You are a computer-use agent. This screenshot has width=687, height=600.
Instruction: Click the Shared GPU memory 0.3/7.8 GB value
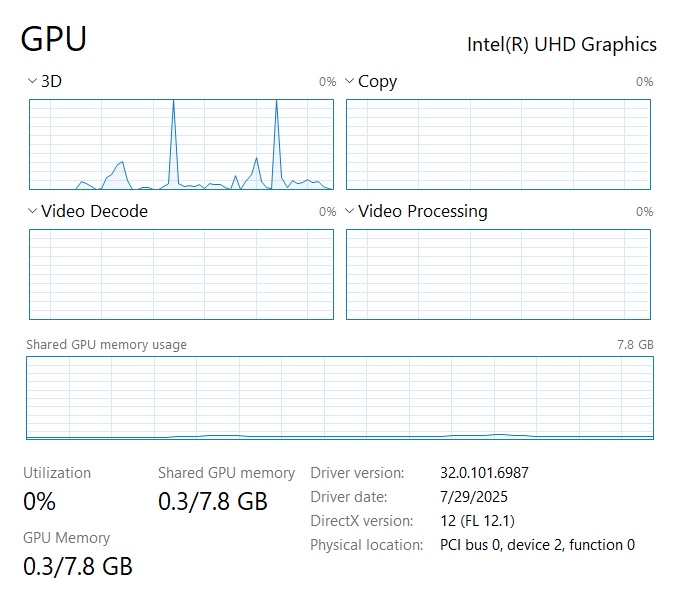tap(213, 501)
